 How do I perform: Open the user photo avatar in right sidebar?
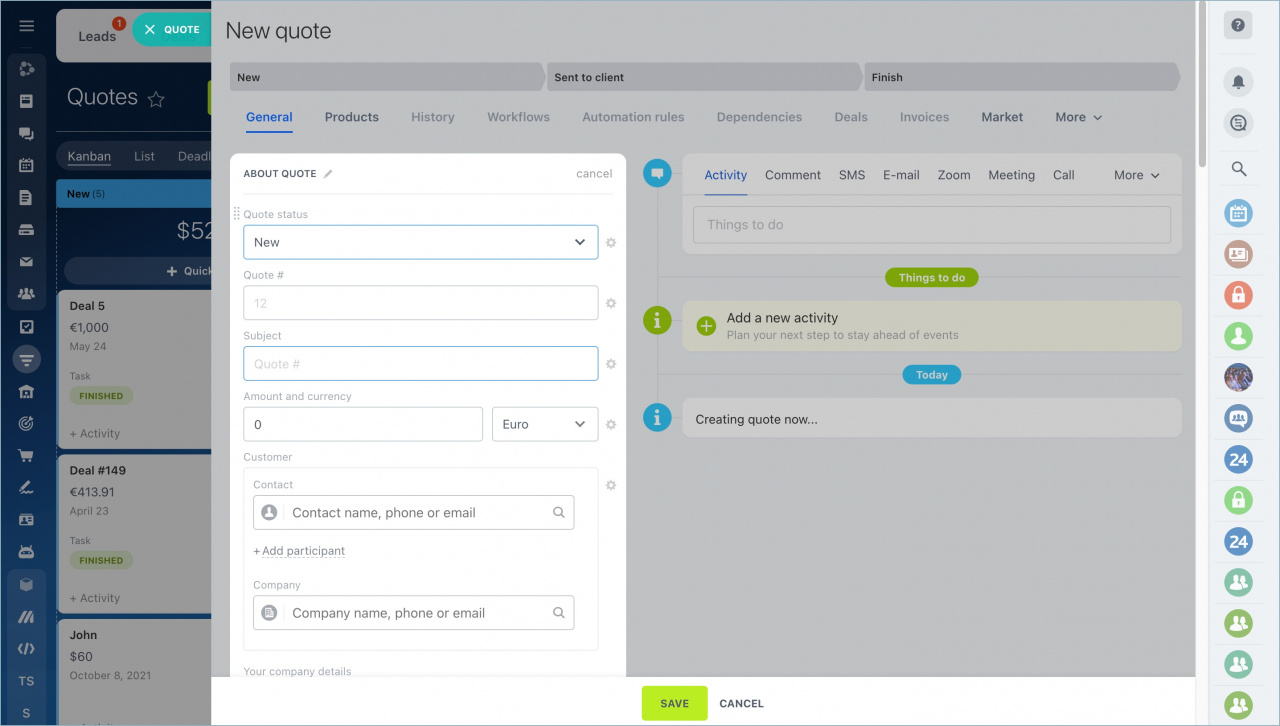(1238, 377)
